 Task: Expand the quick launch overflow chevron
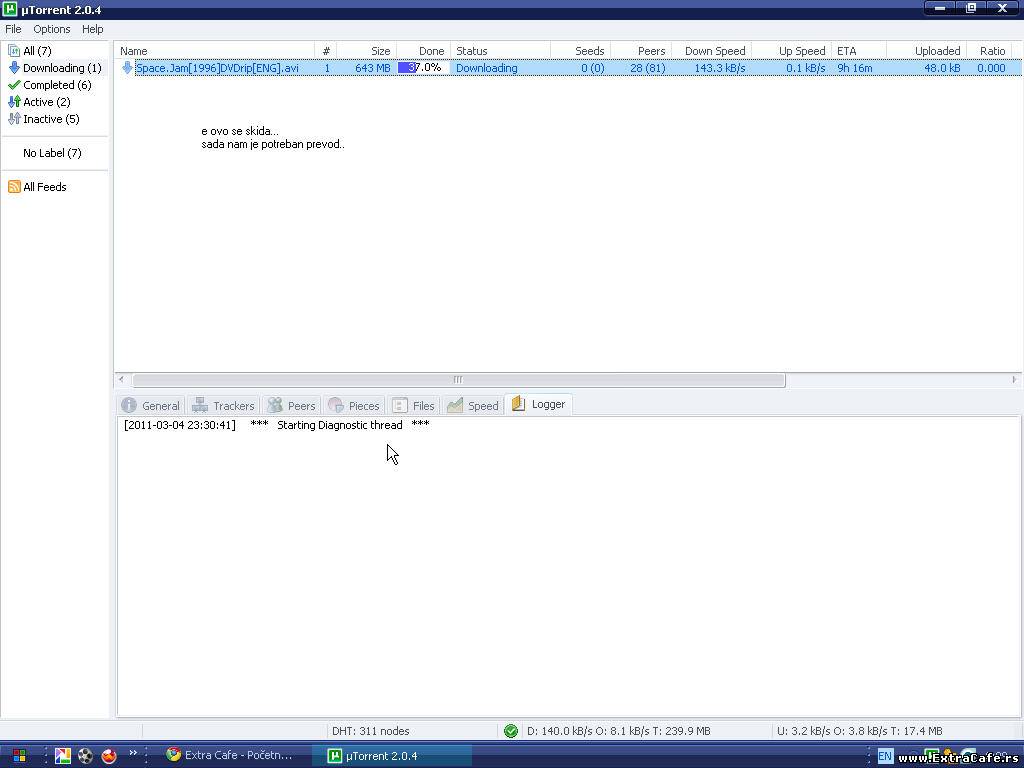133,753
